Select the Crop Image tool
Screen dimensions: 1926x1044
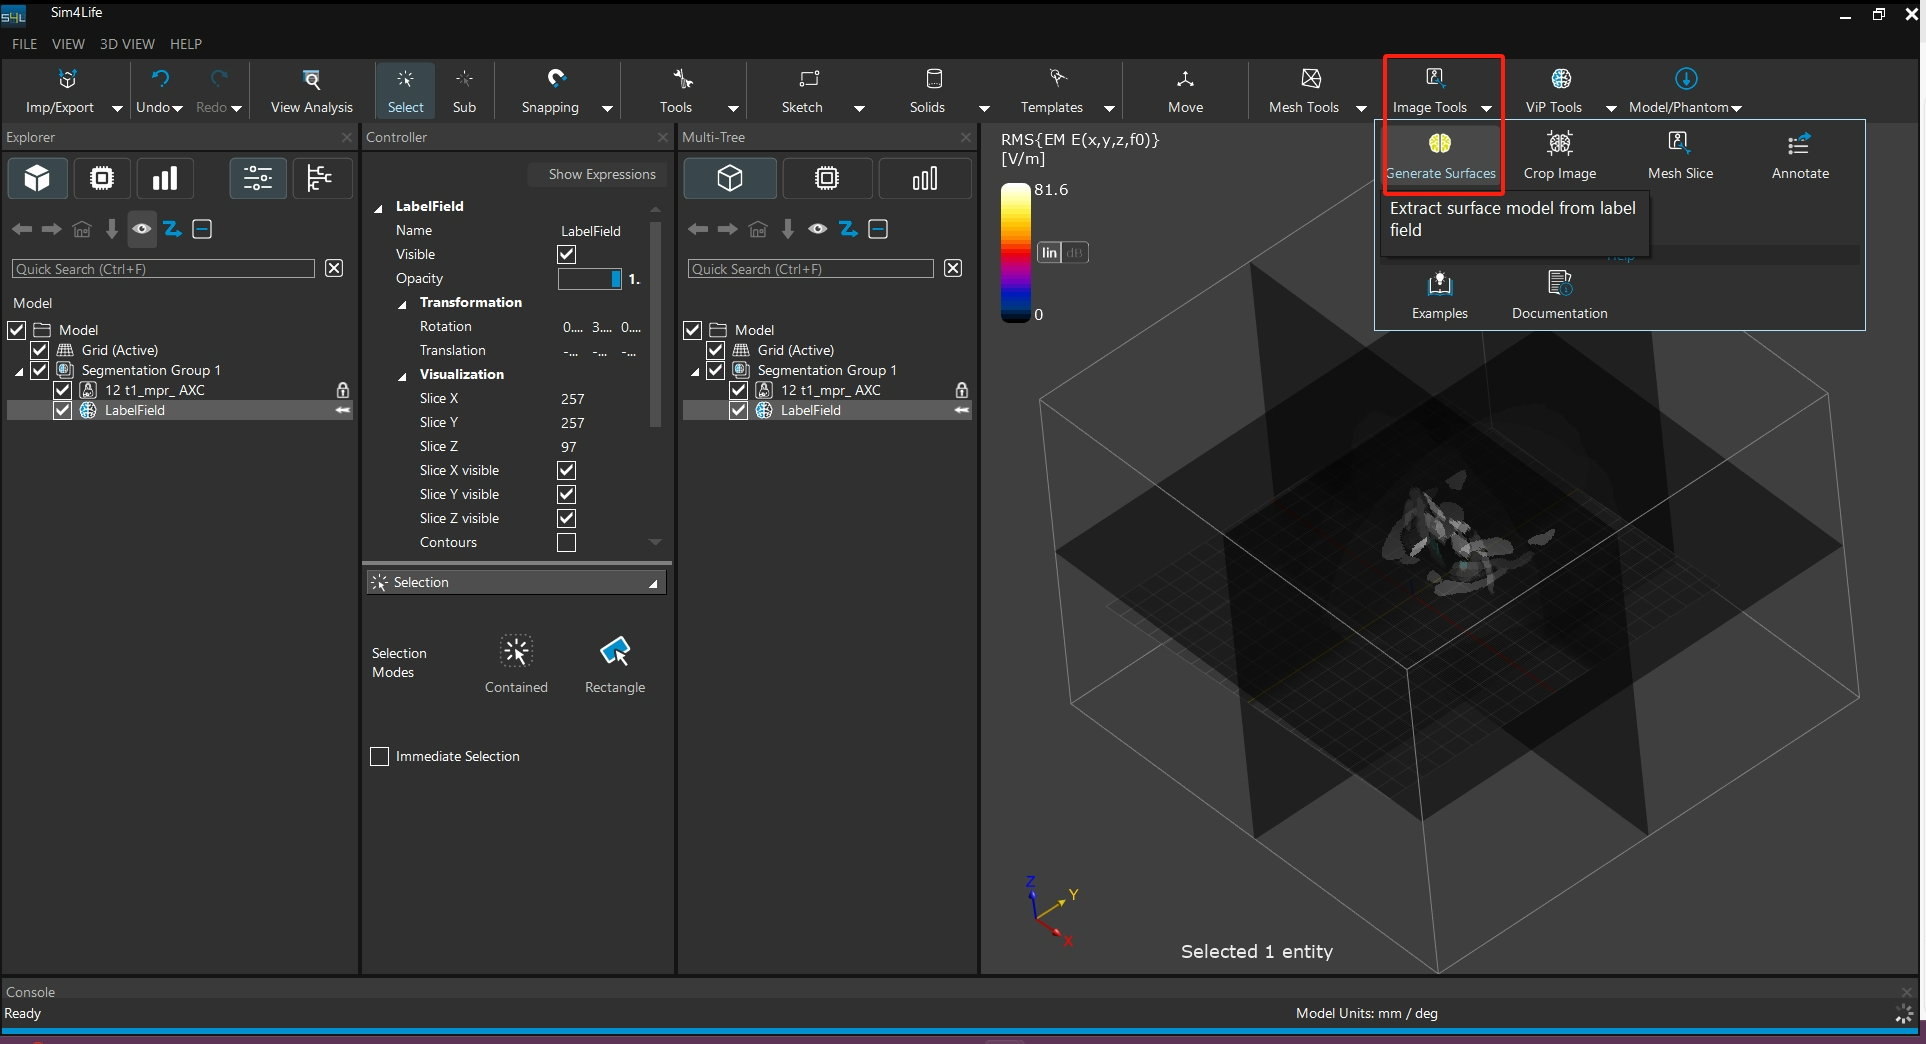pos(1559,155)
